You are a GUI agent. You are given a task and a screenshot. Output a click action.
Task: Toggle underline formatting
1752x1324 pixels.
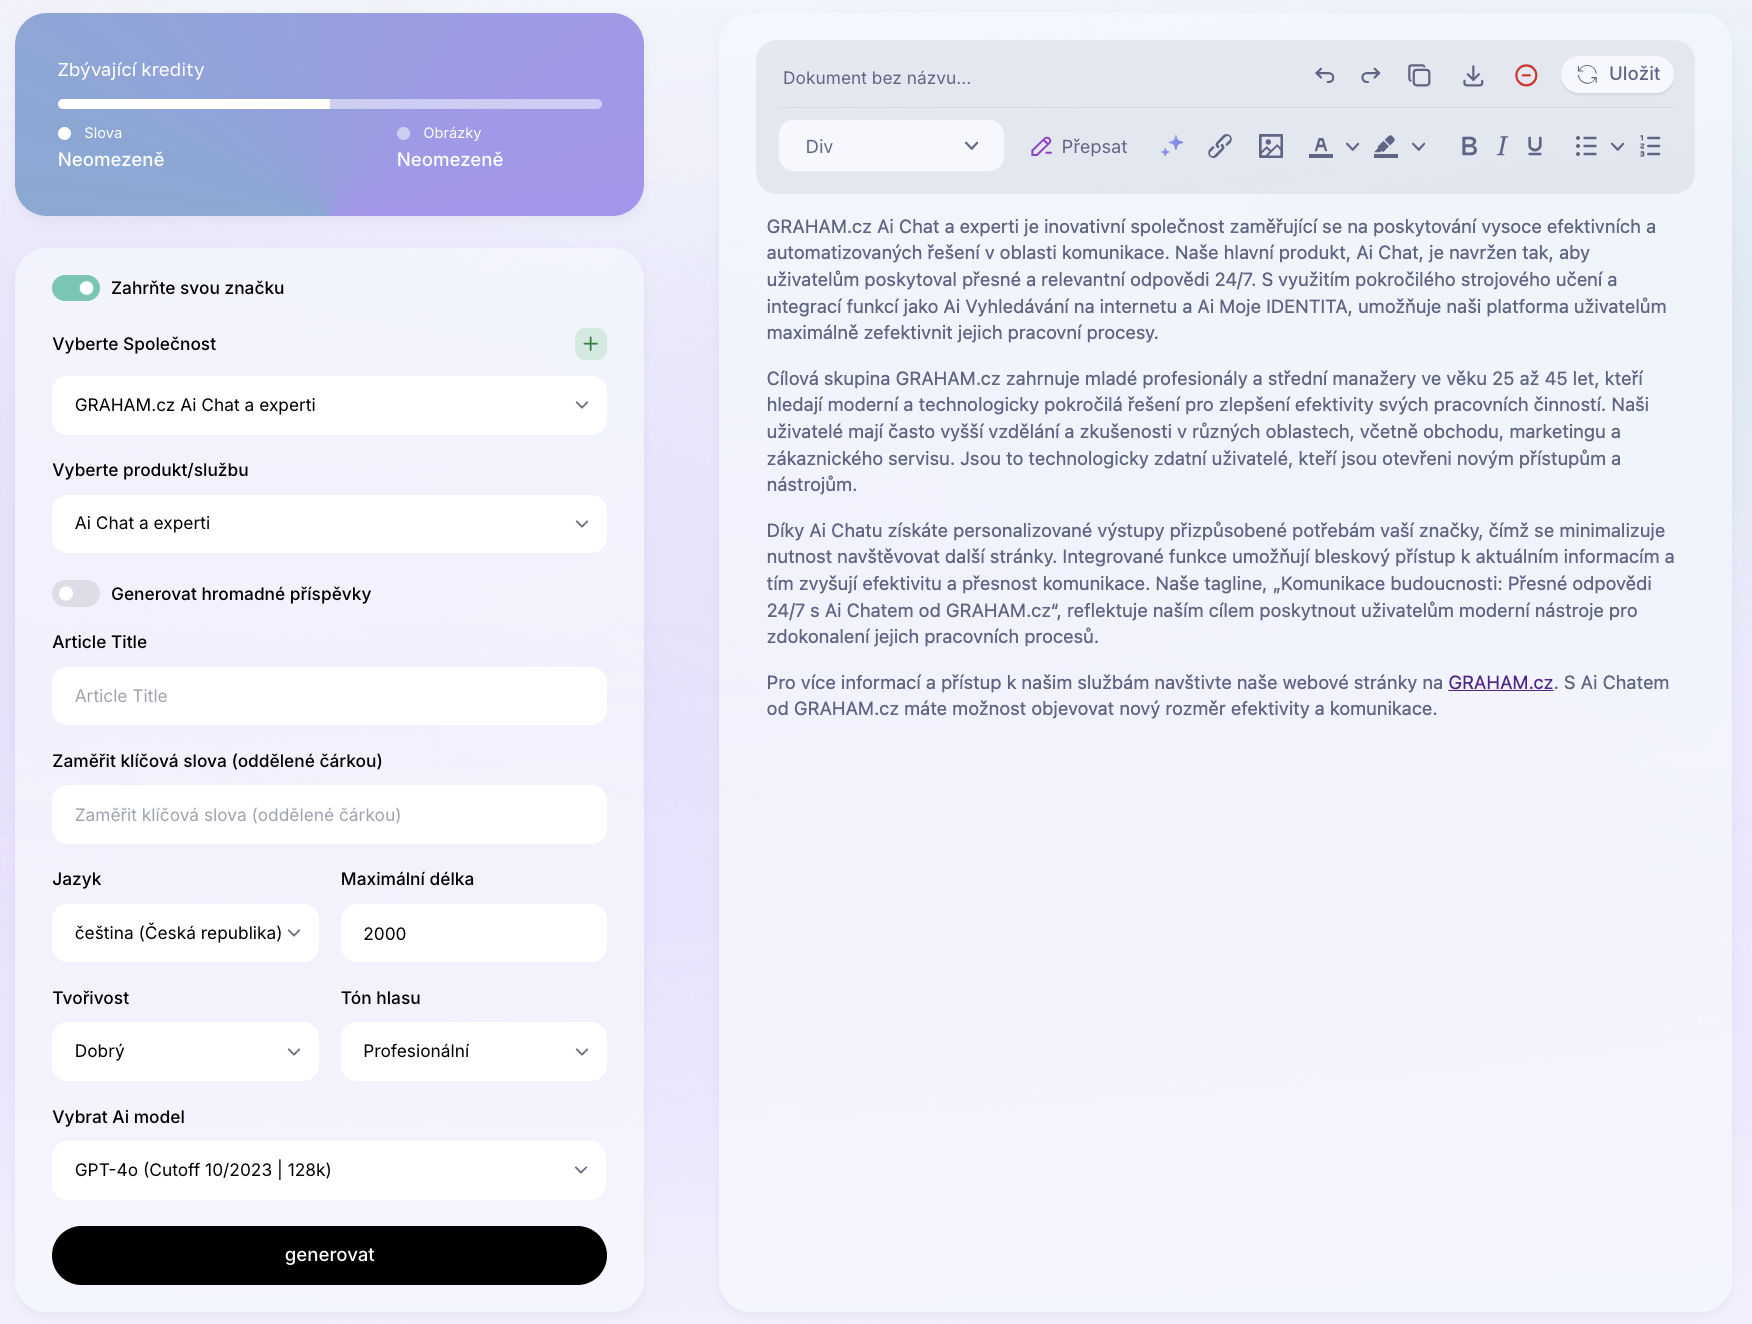click(1535, 146)
